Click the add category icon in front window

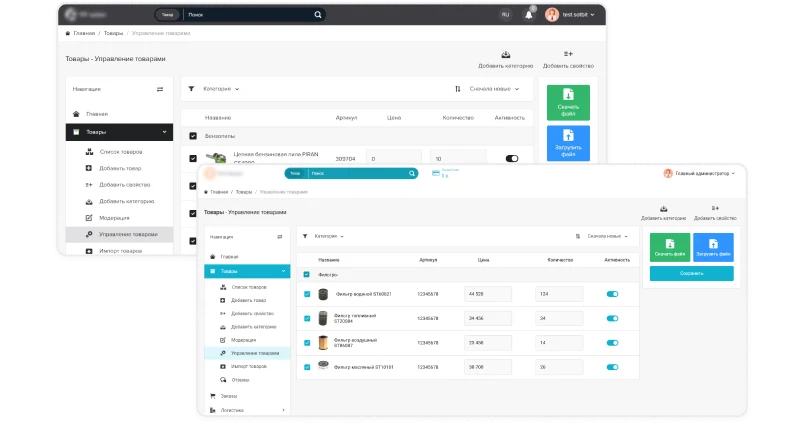coord(663,209)
